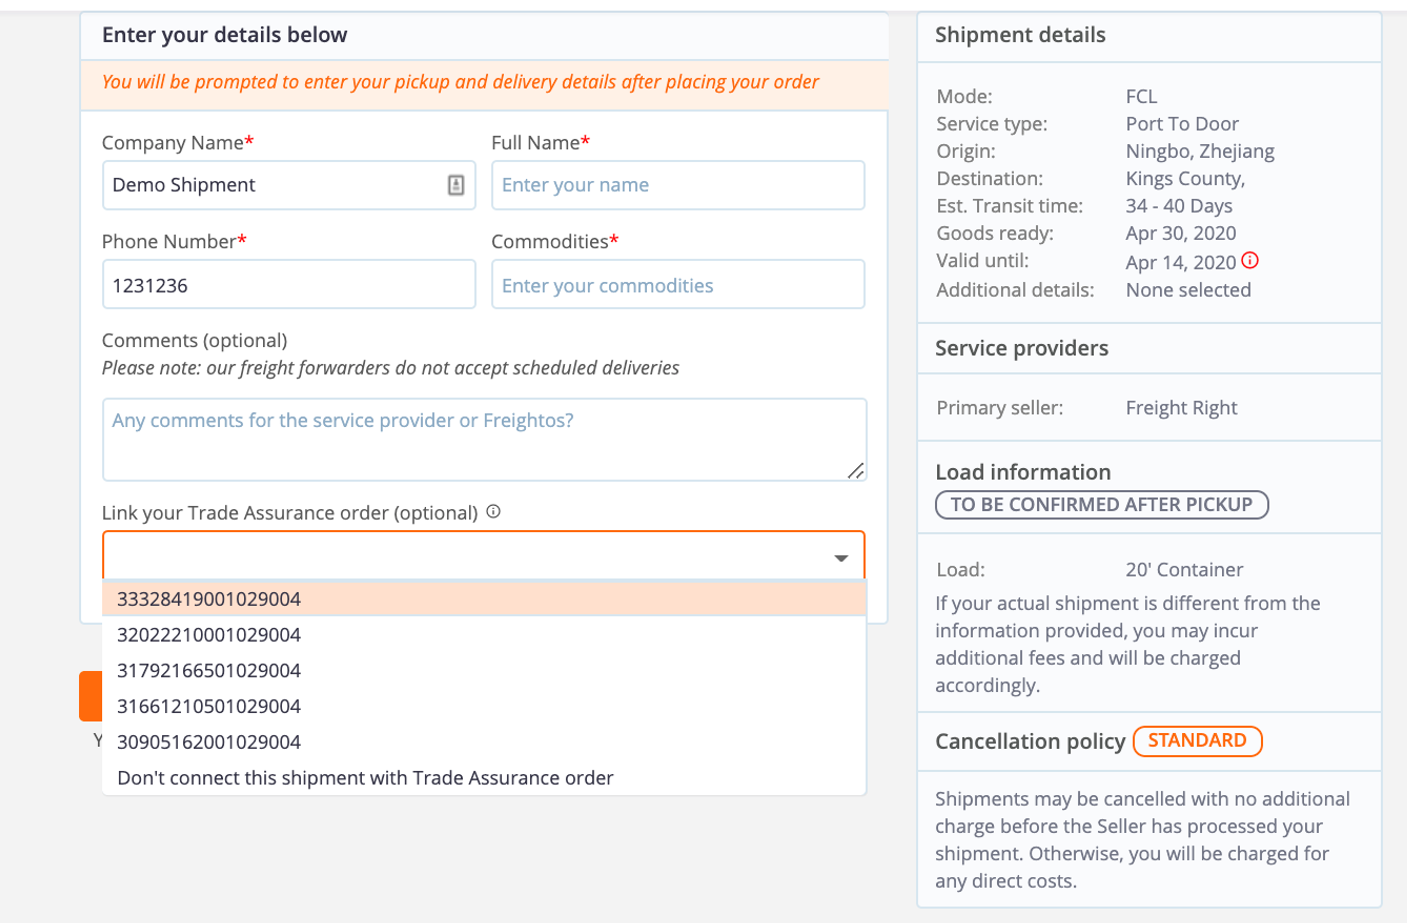The height and width of the screenshot is (923, 1407).
Task: Click the Service providers heading
Action: pyautogui.click(x=1021, y=348)
